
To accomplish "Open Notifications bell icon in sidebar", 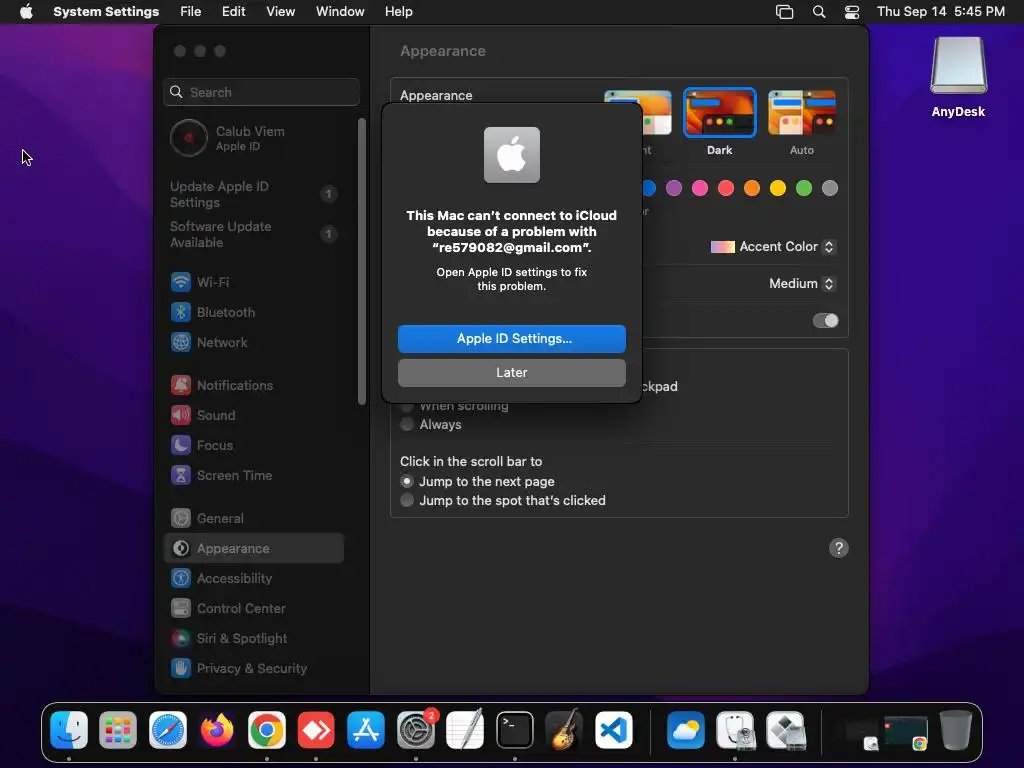I will coord(181,385).
